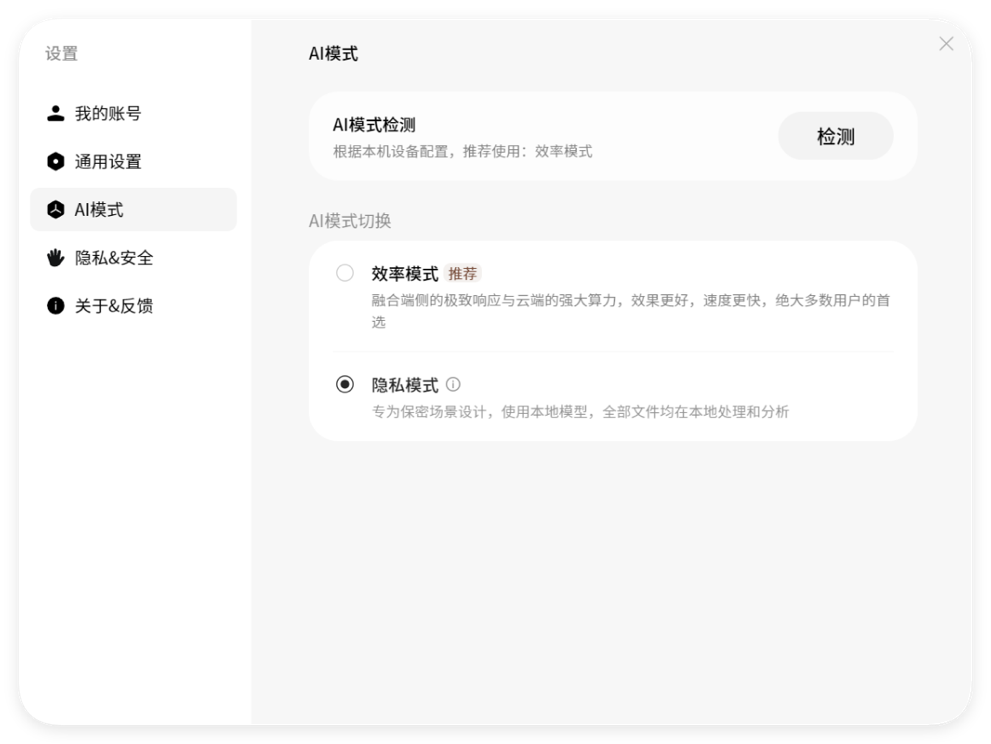Open the 通用设置 page

tap(133, 161)
